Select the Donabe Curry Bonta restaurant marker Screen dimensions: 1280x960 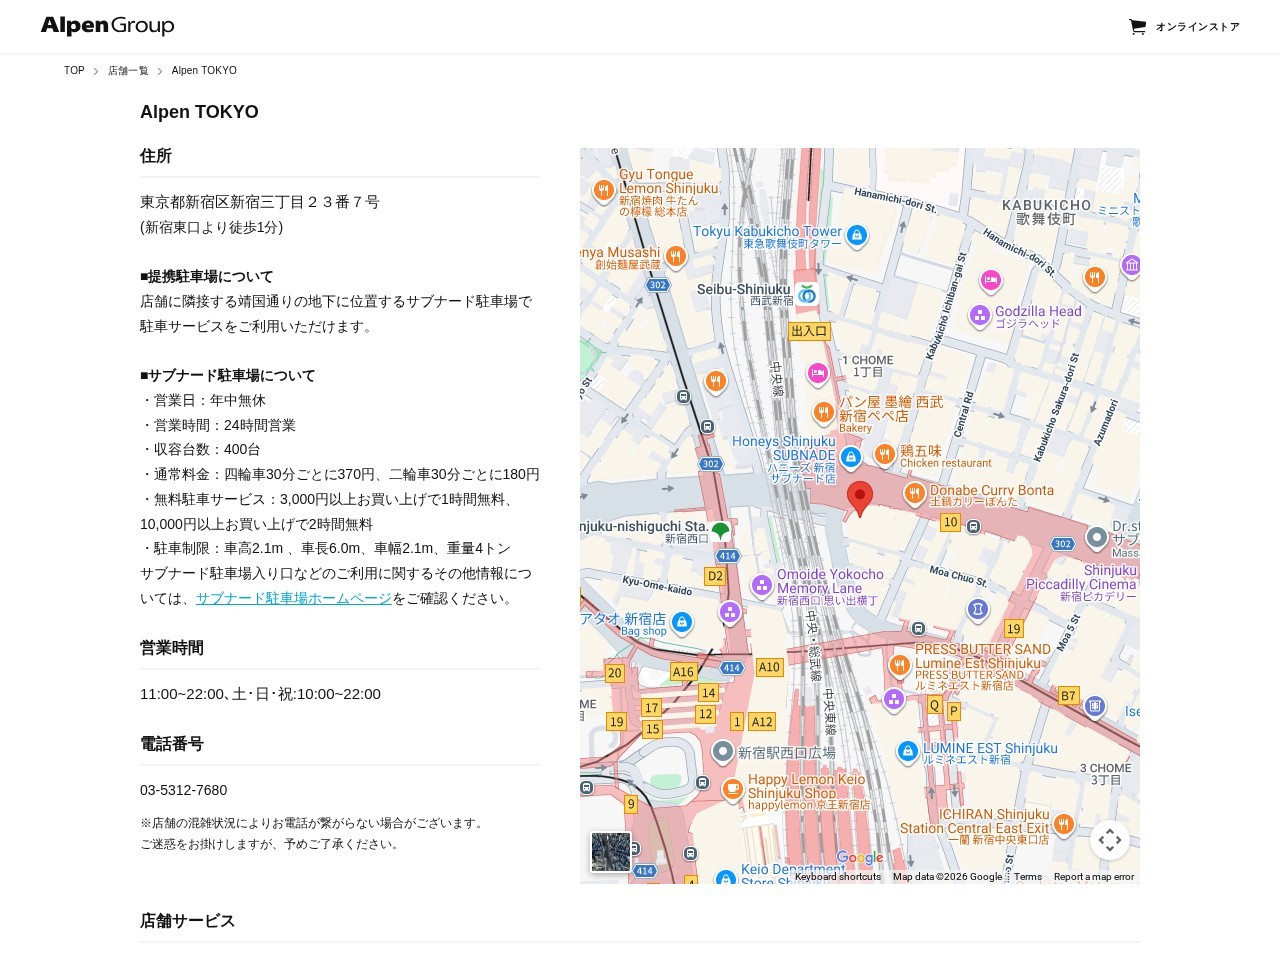coord(916,493)
